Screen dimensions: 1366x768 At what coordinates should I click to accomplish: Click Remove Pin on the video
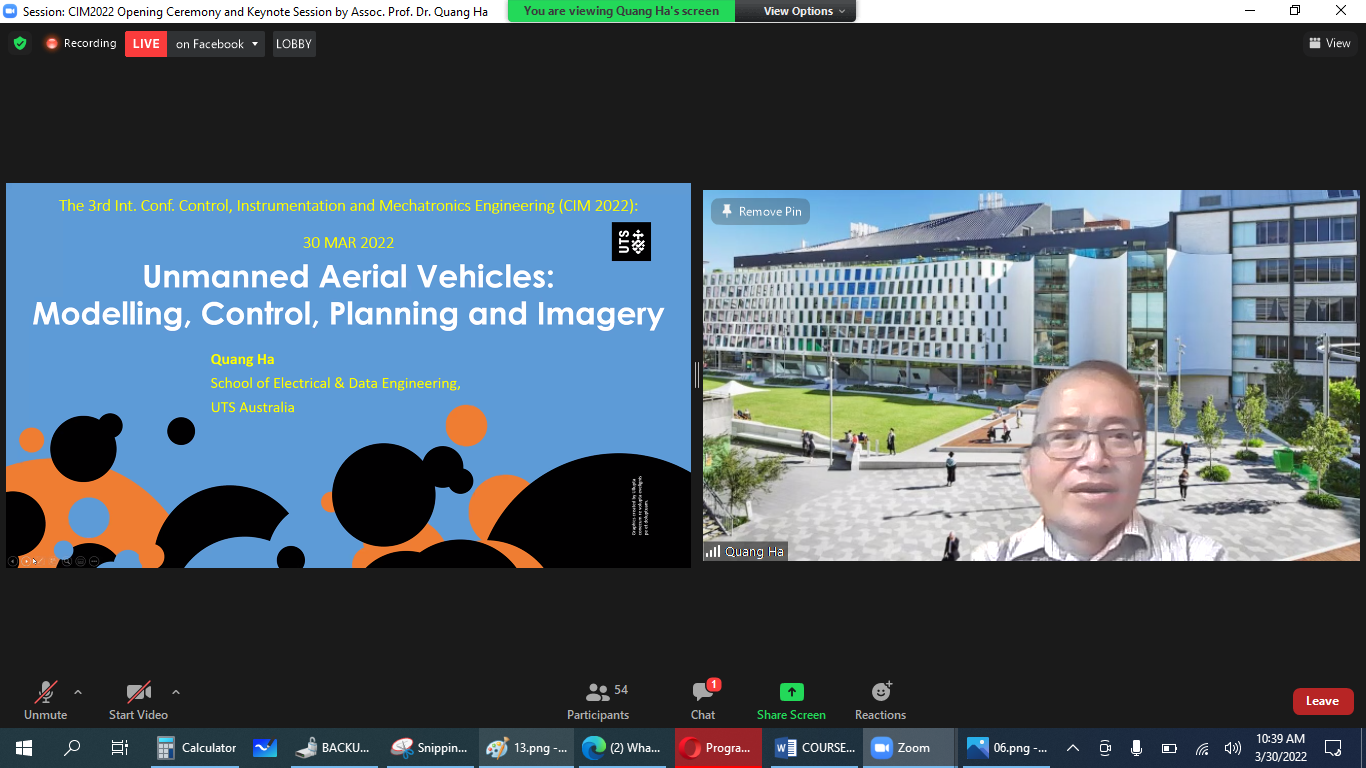(x=760, y=212)
